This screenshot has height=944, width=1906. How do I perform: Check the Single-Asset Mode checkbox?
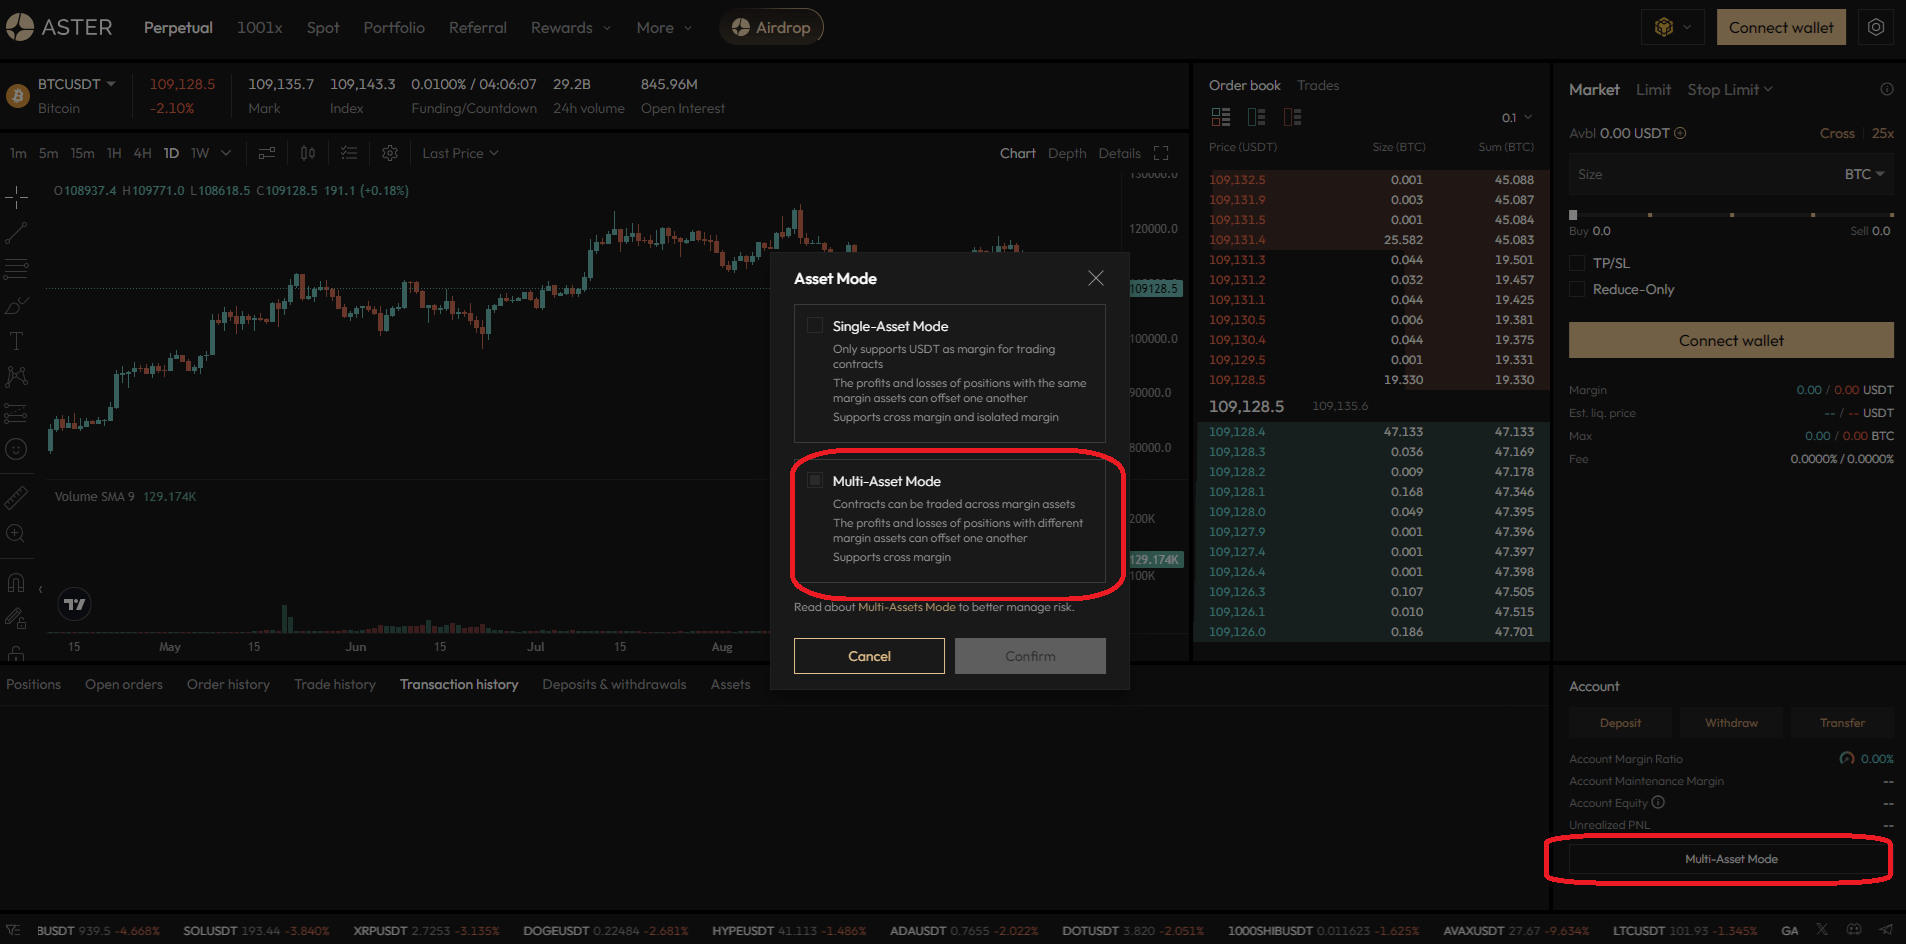click(815, 326)
